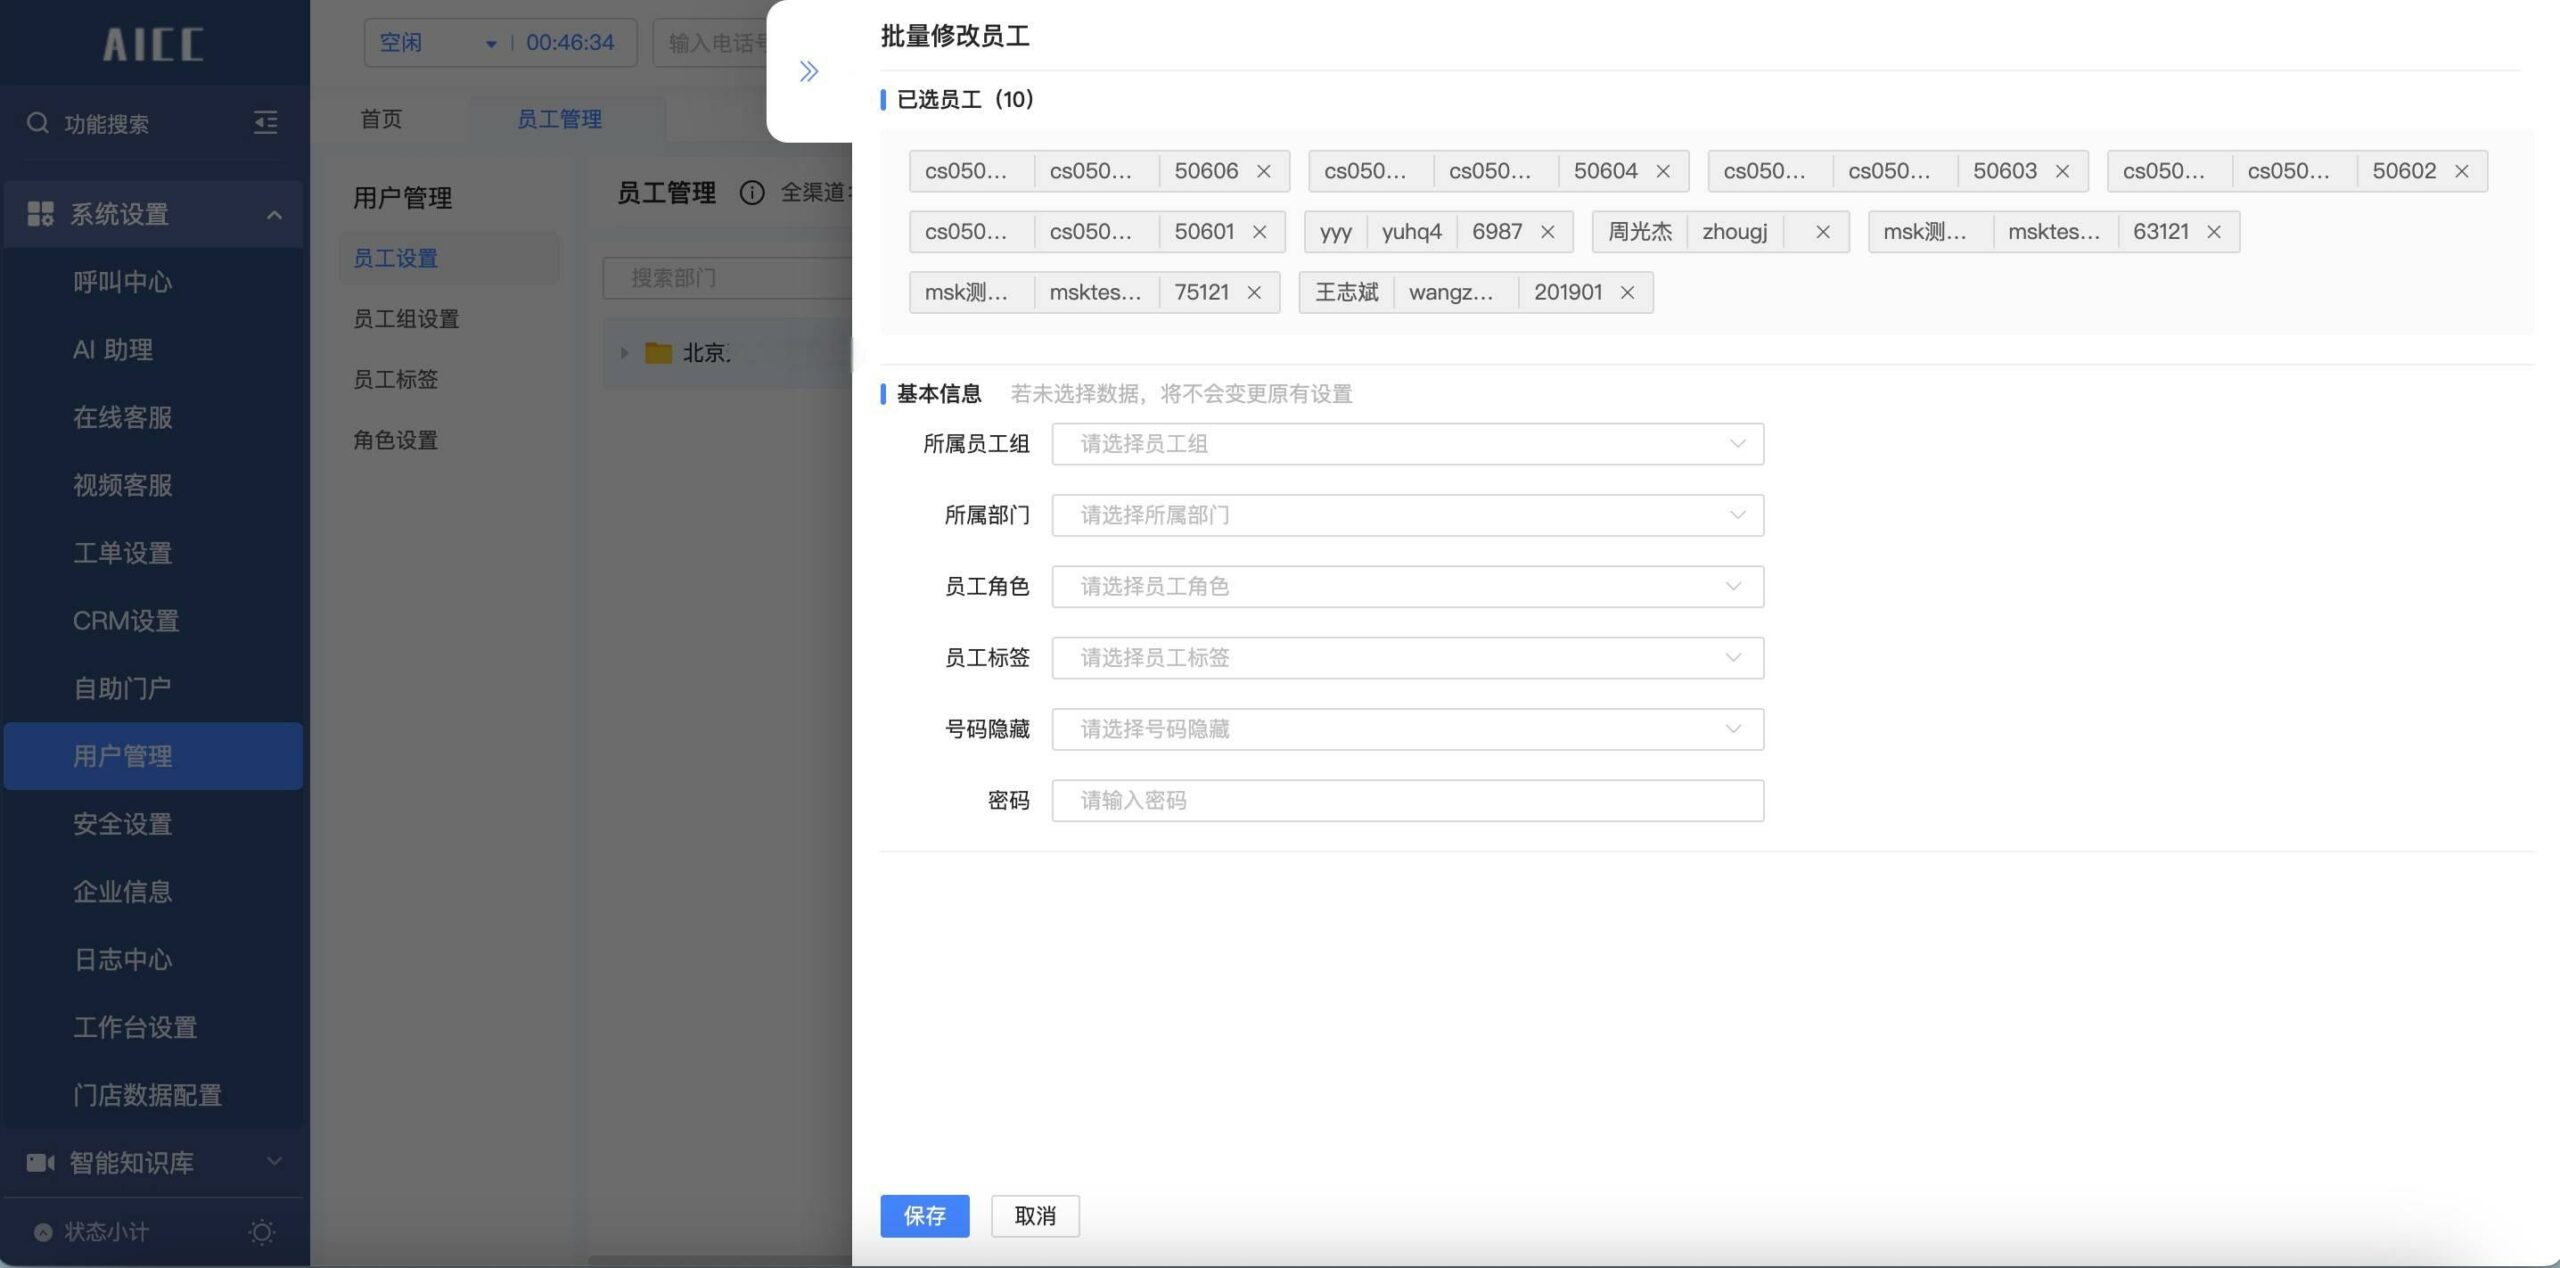Expand the 北京 department tree node
Screen dimensions: 2560x1268
click(x=624, y=352)
